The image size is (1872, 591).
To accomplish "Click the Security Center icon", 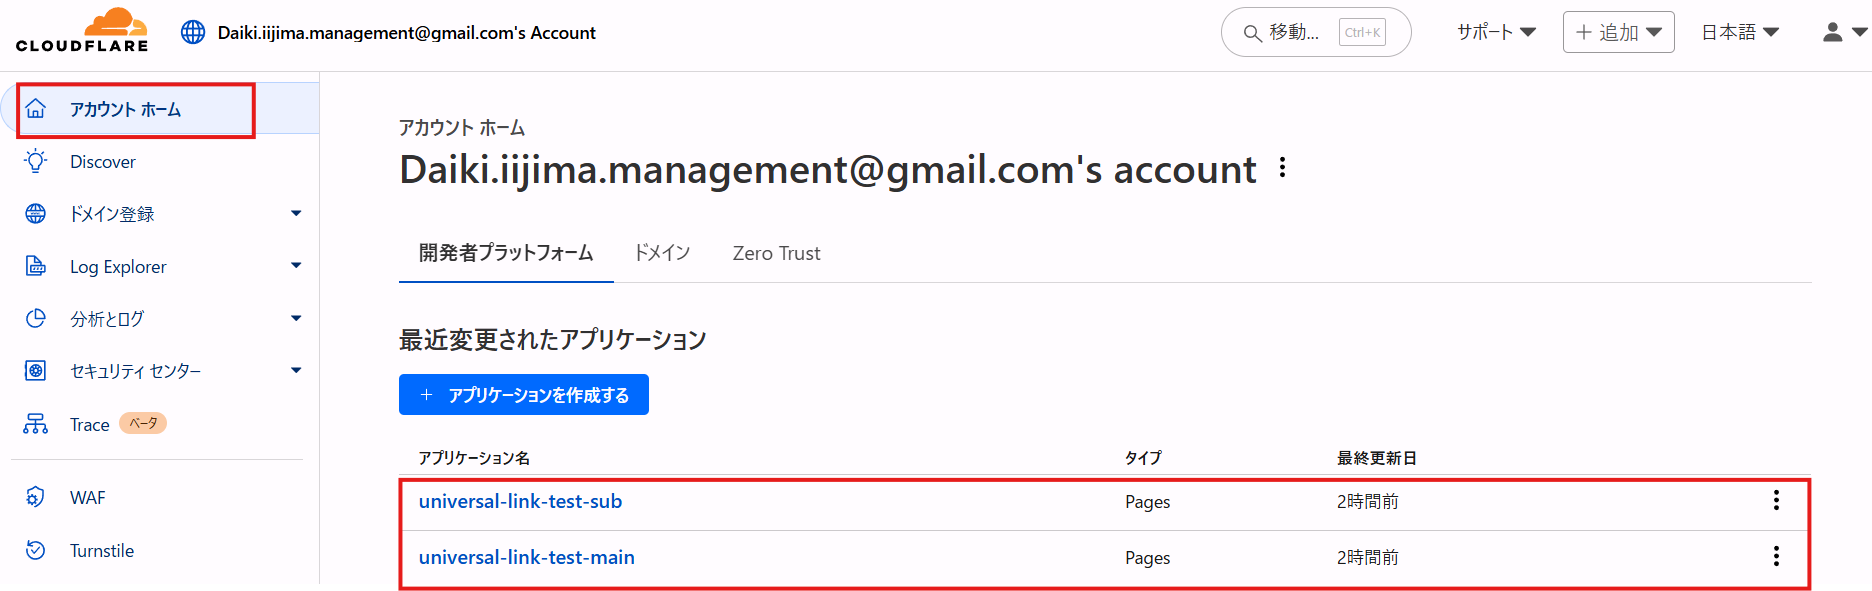I will click(x=36, y=371).
